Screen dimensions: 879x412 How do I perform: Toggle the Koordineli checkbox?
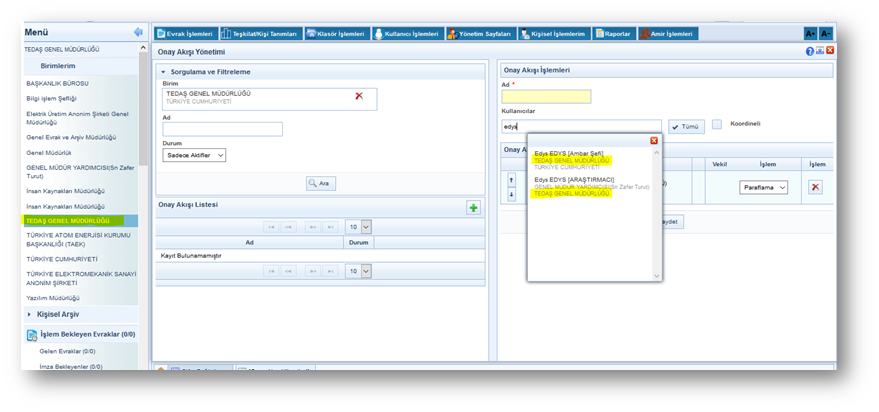[717, 124]
